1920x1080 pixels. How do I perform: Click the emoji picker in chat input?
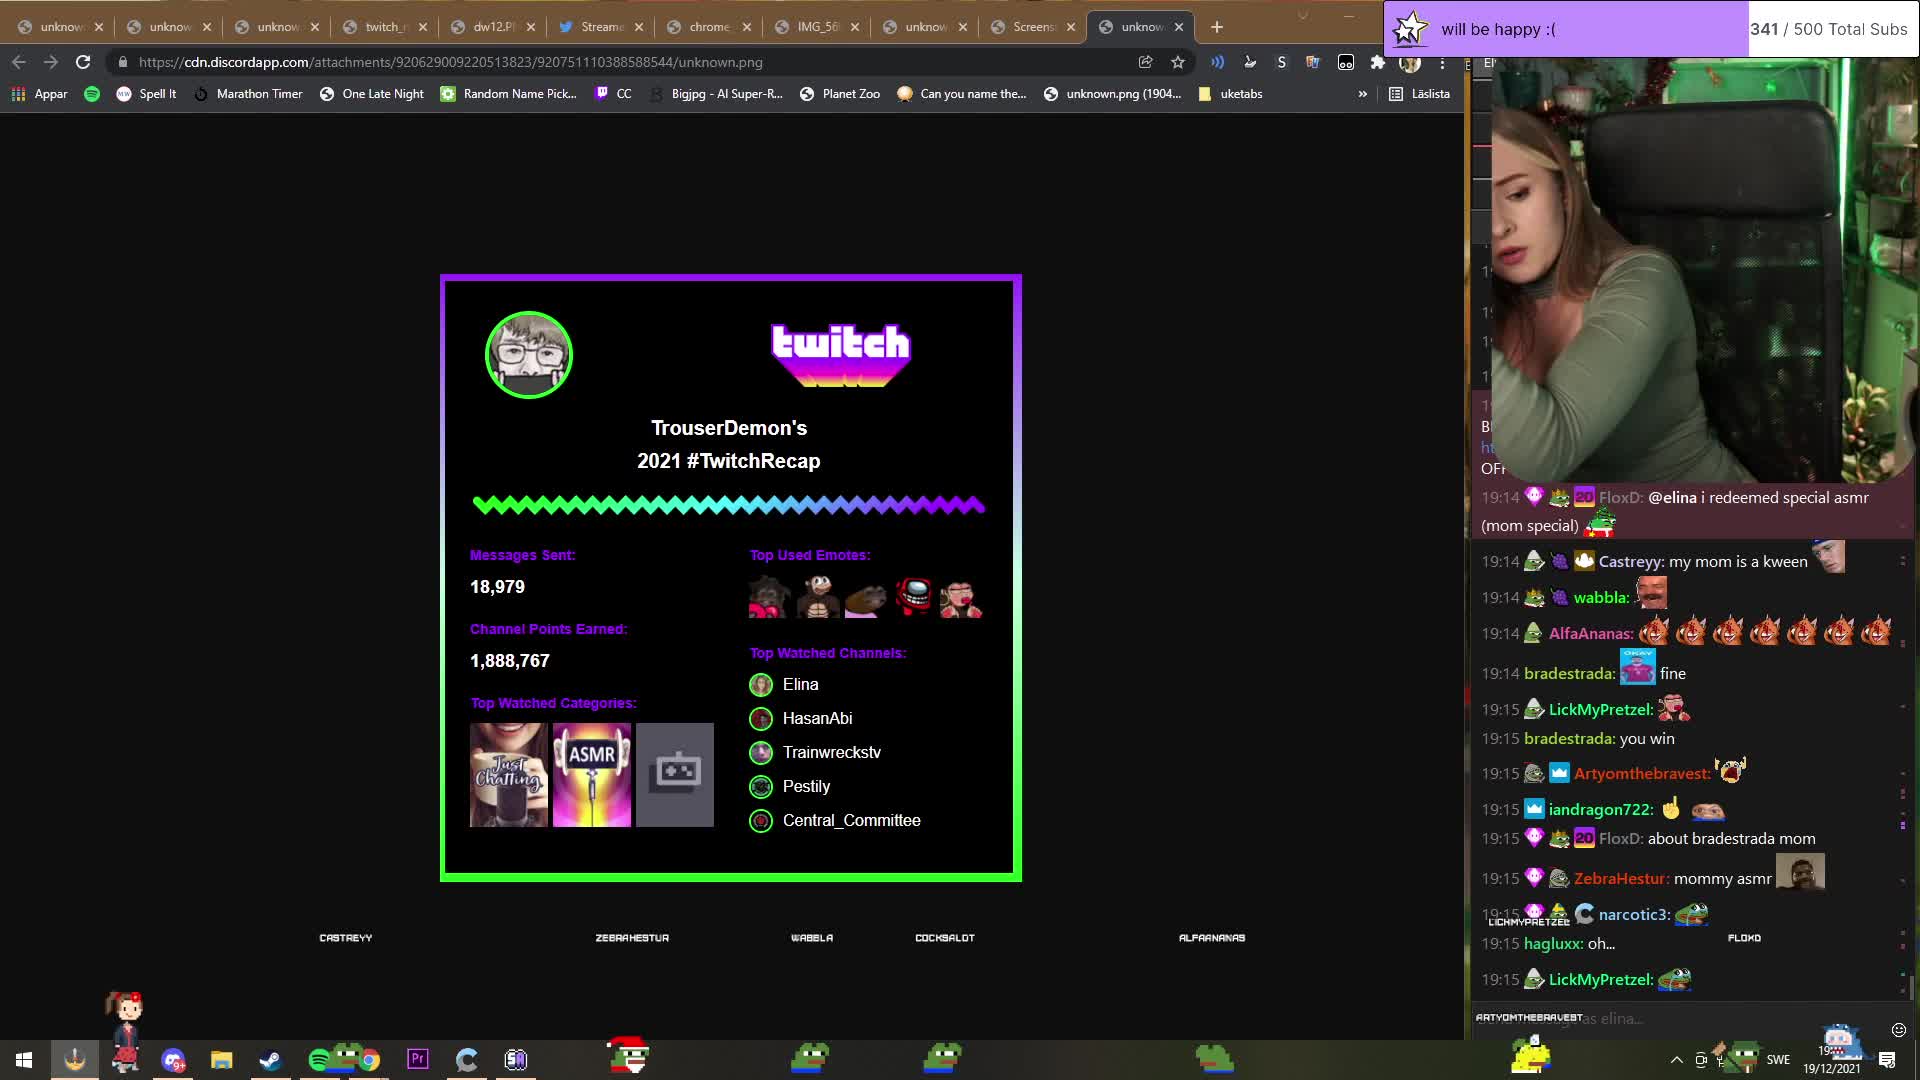coord(1898,1029)
